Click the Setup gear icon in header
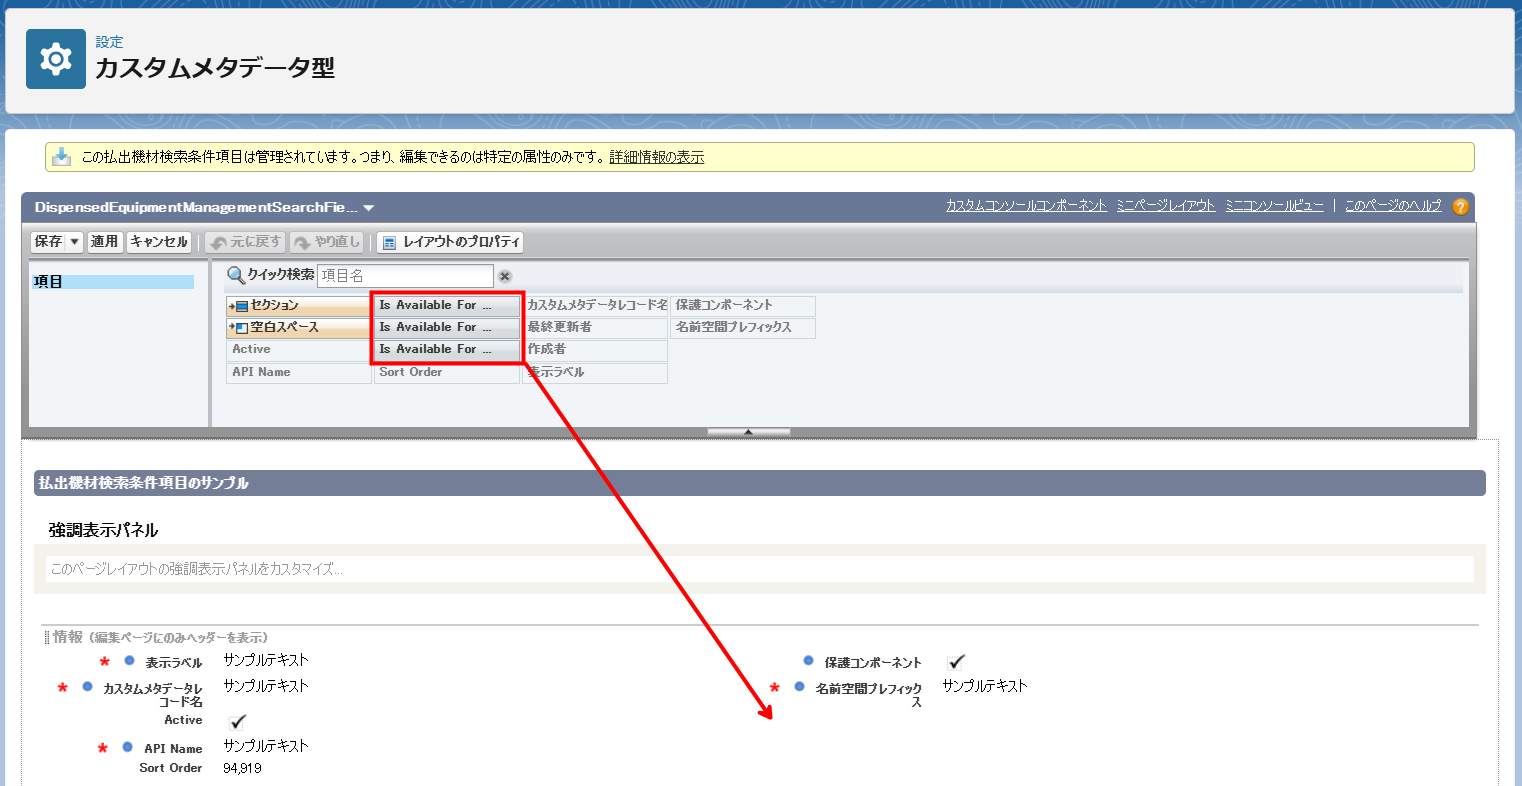Screen dimensions: 1522x786 55,60
